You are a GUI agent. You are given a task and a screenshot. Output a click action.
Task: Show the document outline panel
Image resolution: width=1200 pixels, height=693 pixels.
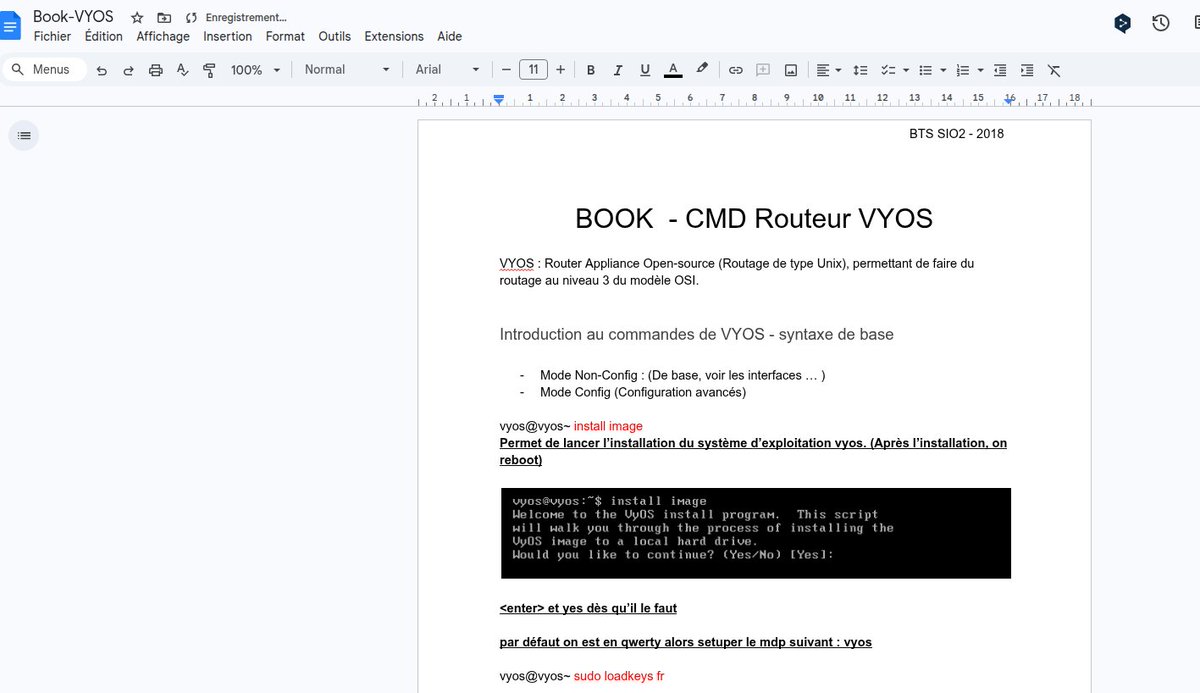pos(24,135)
